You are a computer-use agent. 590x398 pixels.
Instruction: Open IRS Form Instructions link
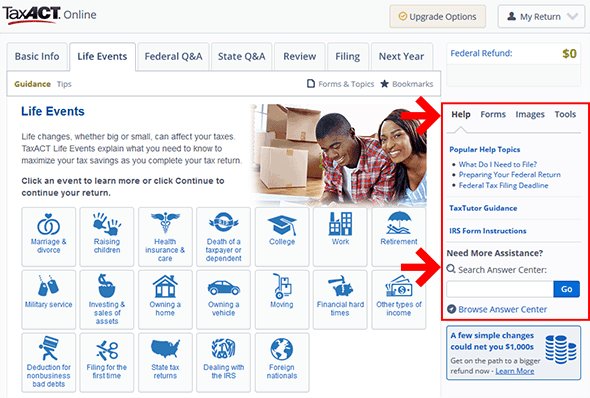[x=488, y=231]
